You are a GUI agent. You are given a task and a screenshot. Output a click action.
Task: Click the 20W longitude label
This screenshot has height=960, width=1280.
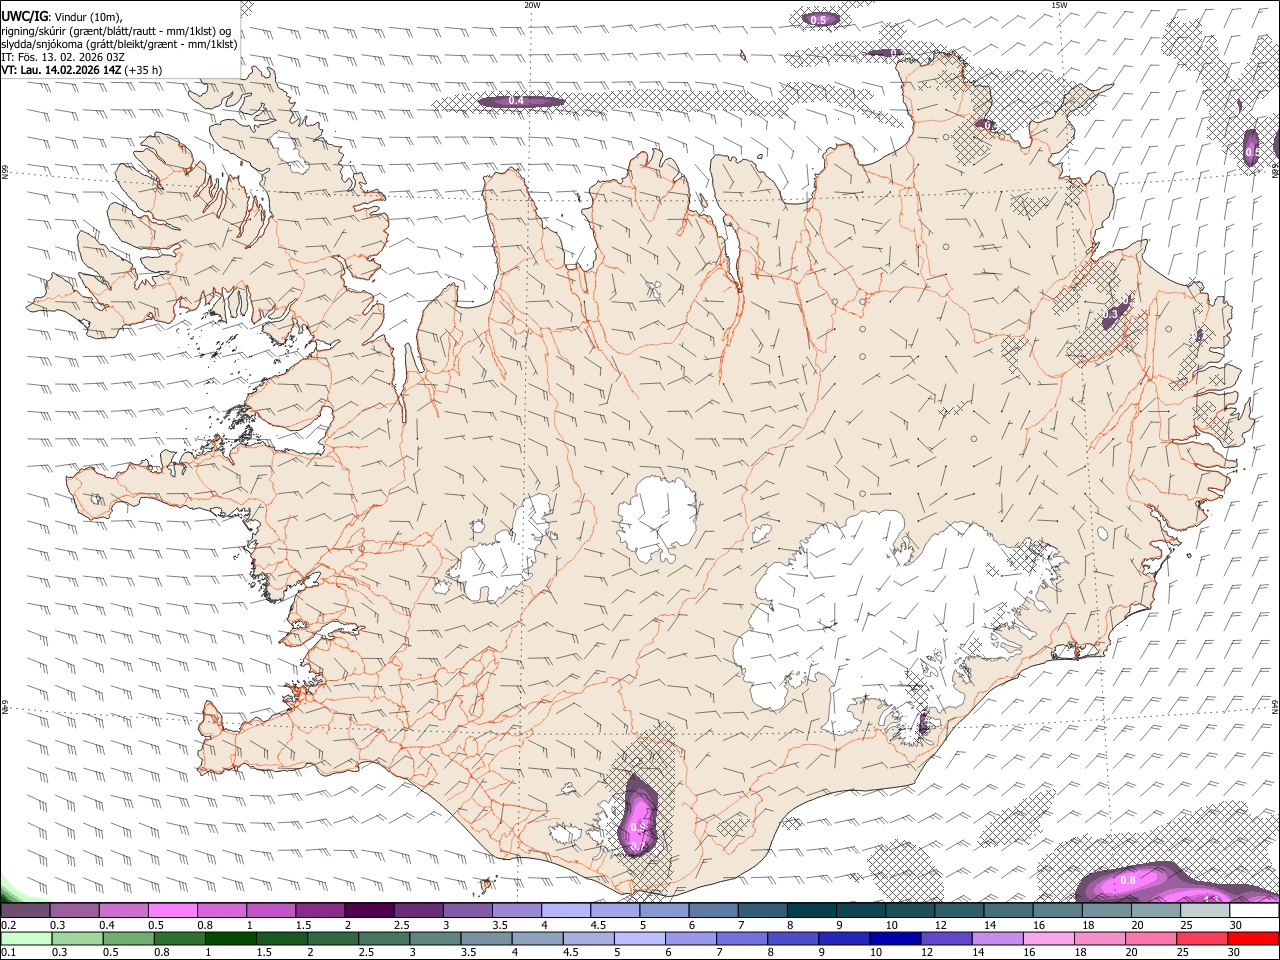[x=532, y=5]
